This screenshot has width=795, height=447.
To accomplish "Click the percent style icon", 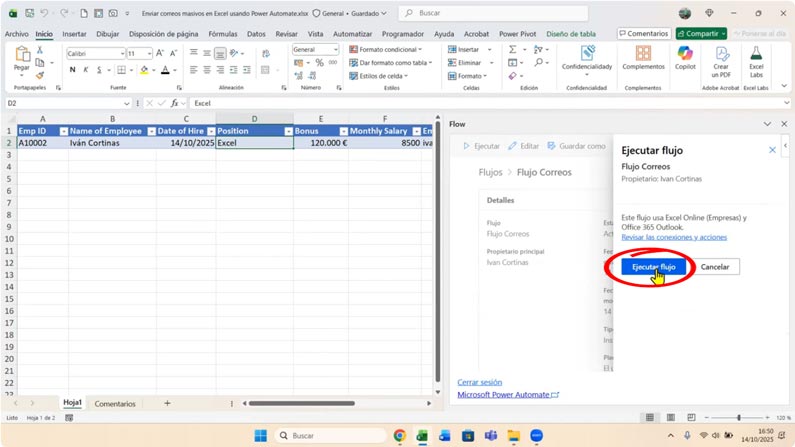I will [319, 62].
